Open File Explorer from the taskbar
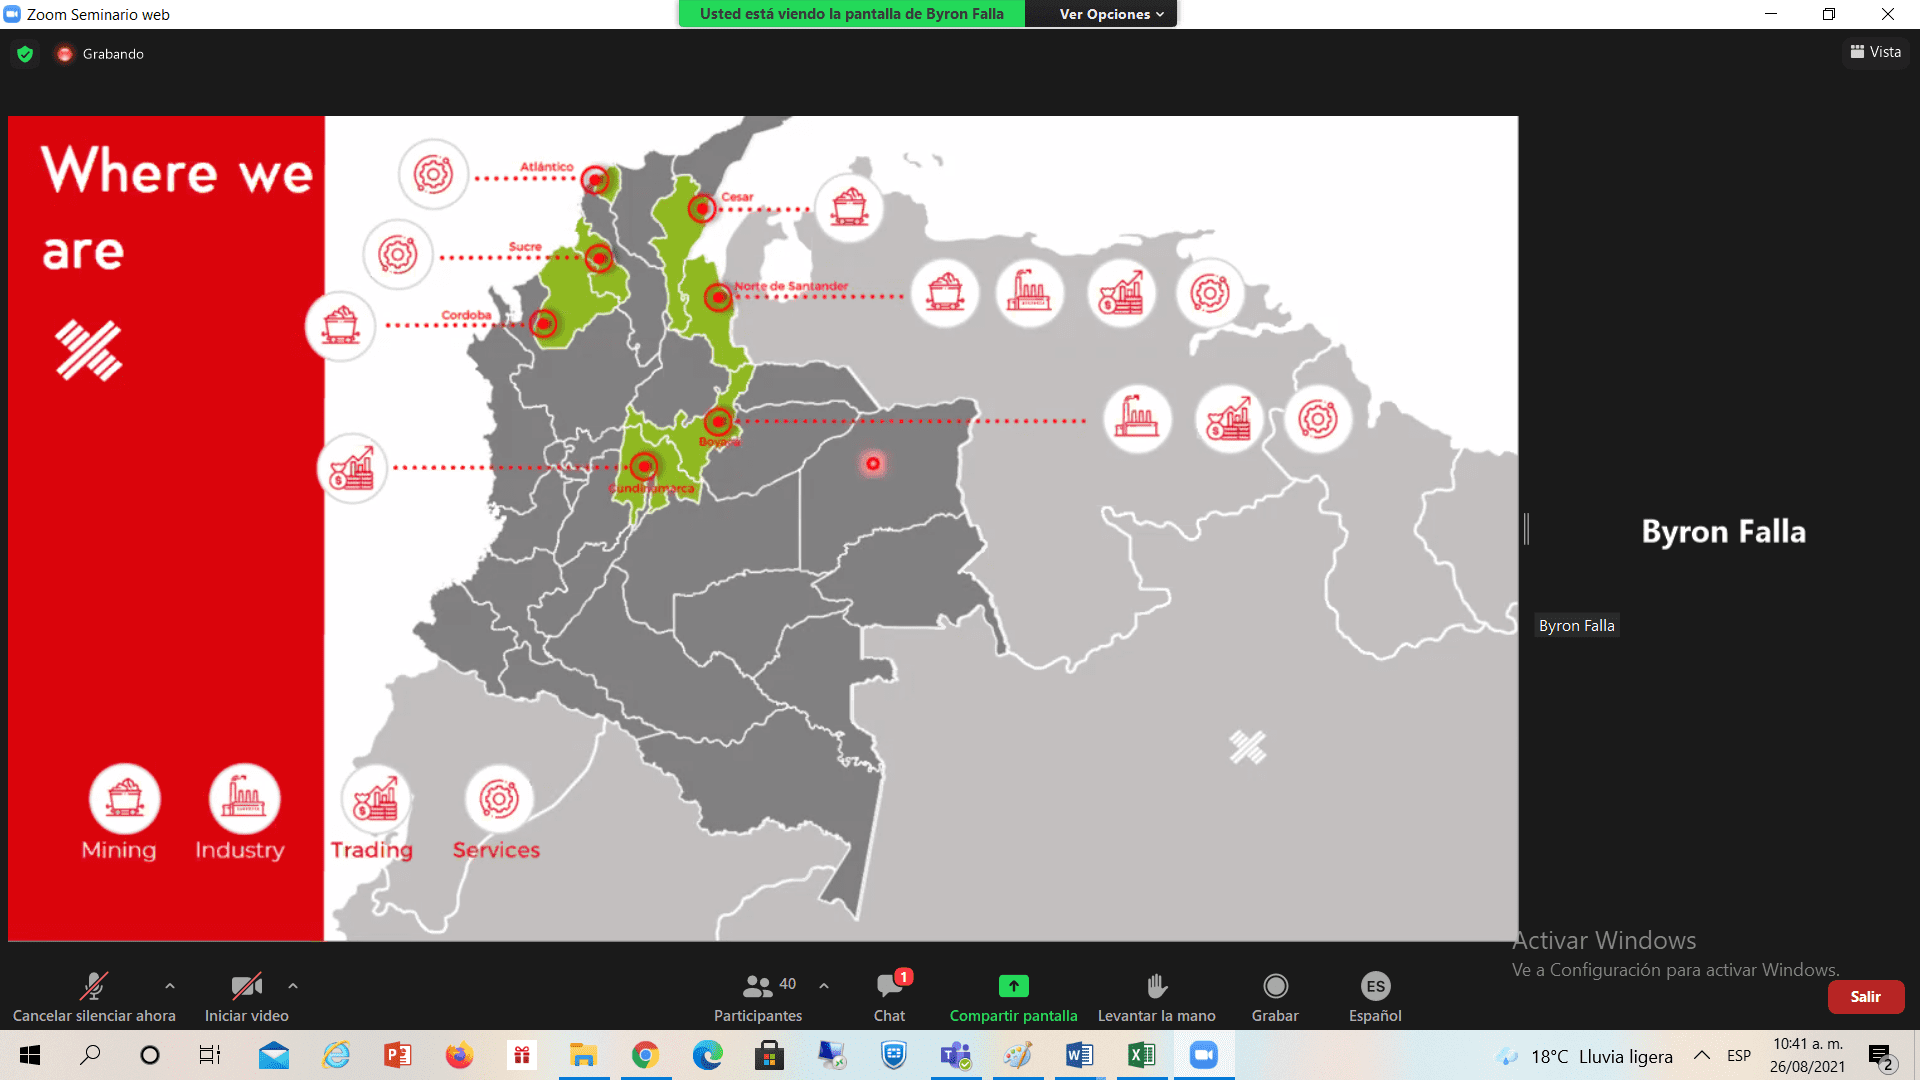 (583, 1055)
